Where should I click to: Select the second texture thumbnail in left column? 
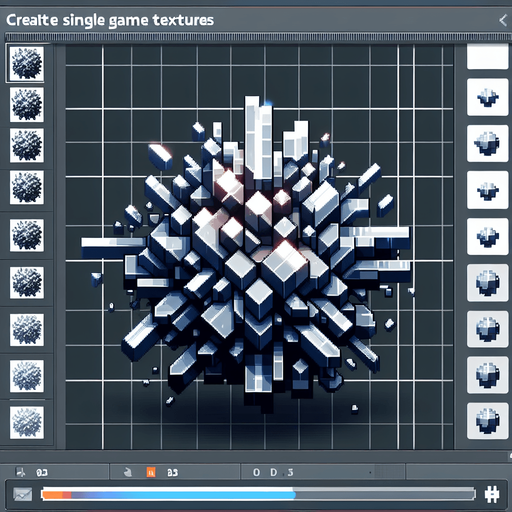27,105
